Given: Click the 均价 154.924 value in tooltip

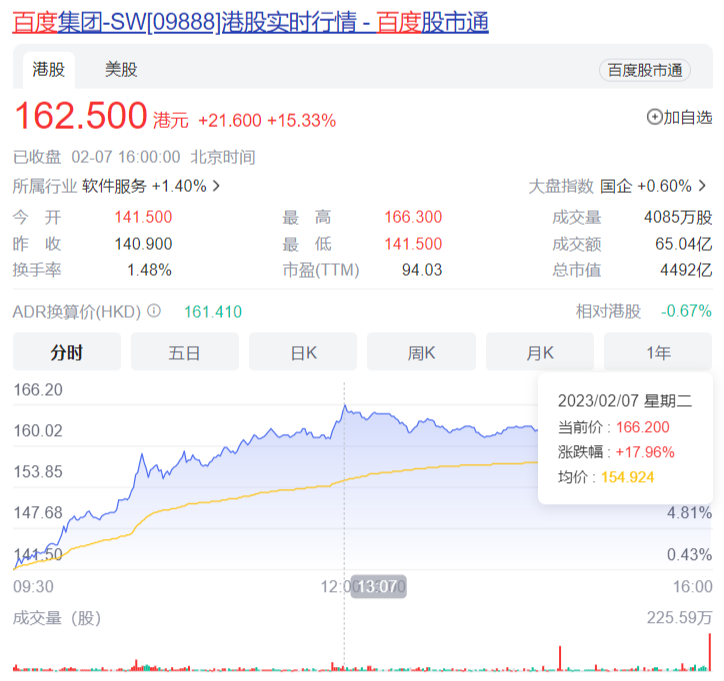Looking at the screenshot, I should coord(627,477).
